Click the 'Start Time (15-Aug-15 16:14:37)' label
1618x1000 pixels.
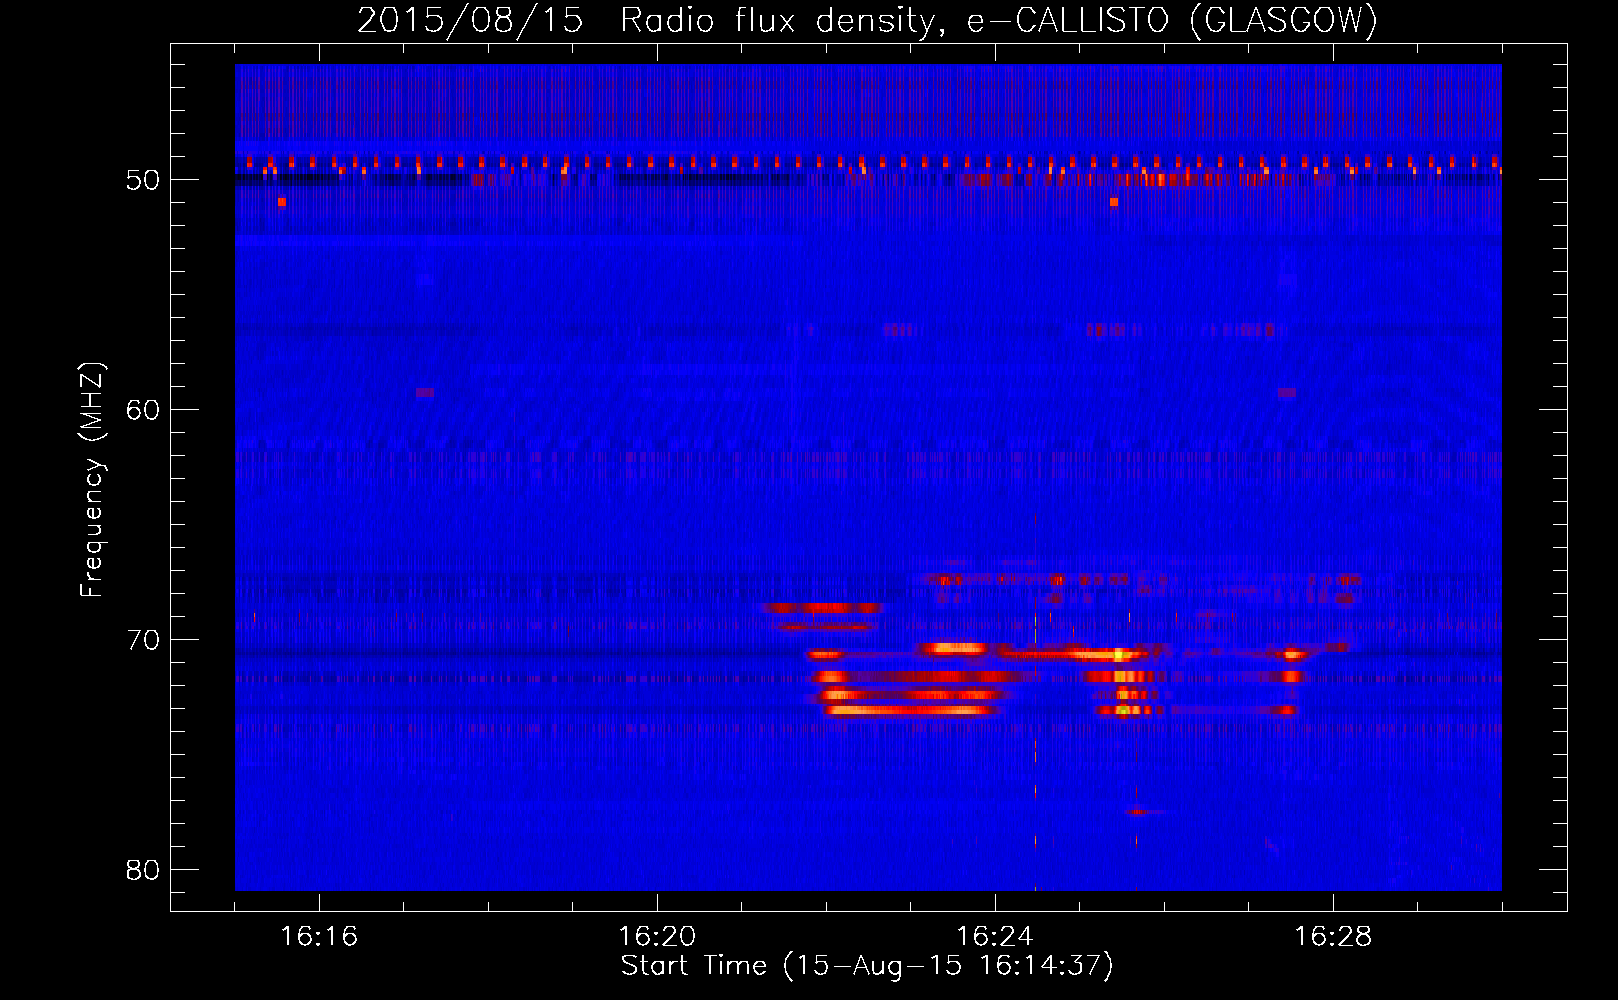coord(867,966)
